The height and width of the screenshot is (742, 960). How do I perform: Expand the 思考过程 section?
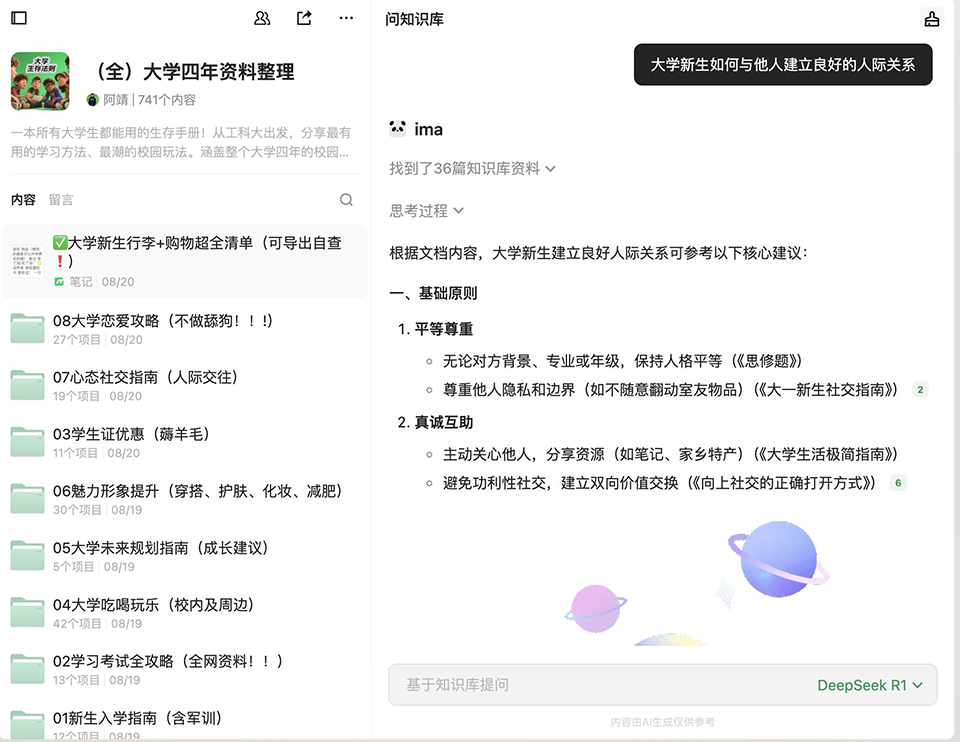tap(427, 211)
